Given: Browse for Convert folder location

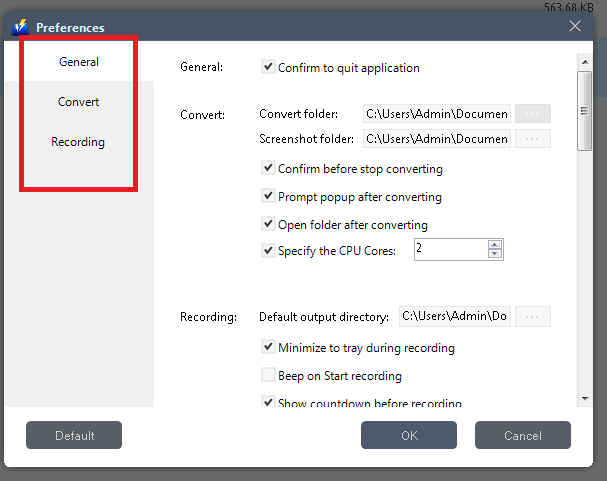Looking at the screenshot, I should [533, 114].
